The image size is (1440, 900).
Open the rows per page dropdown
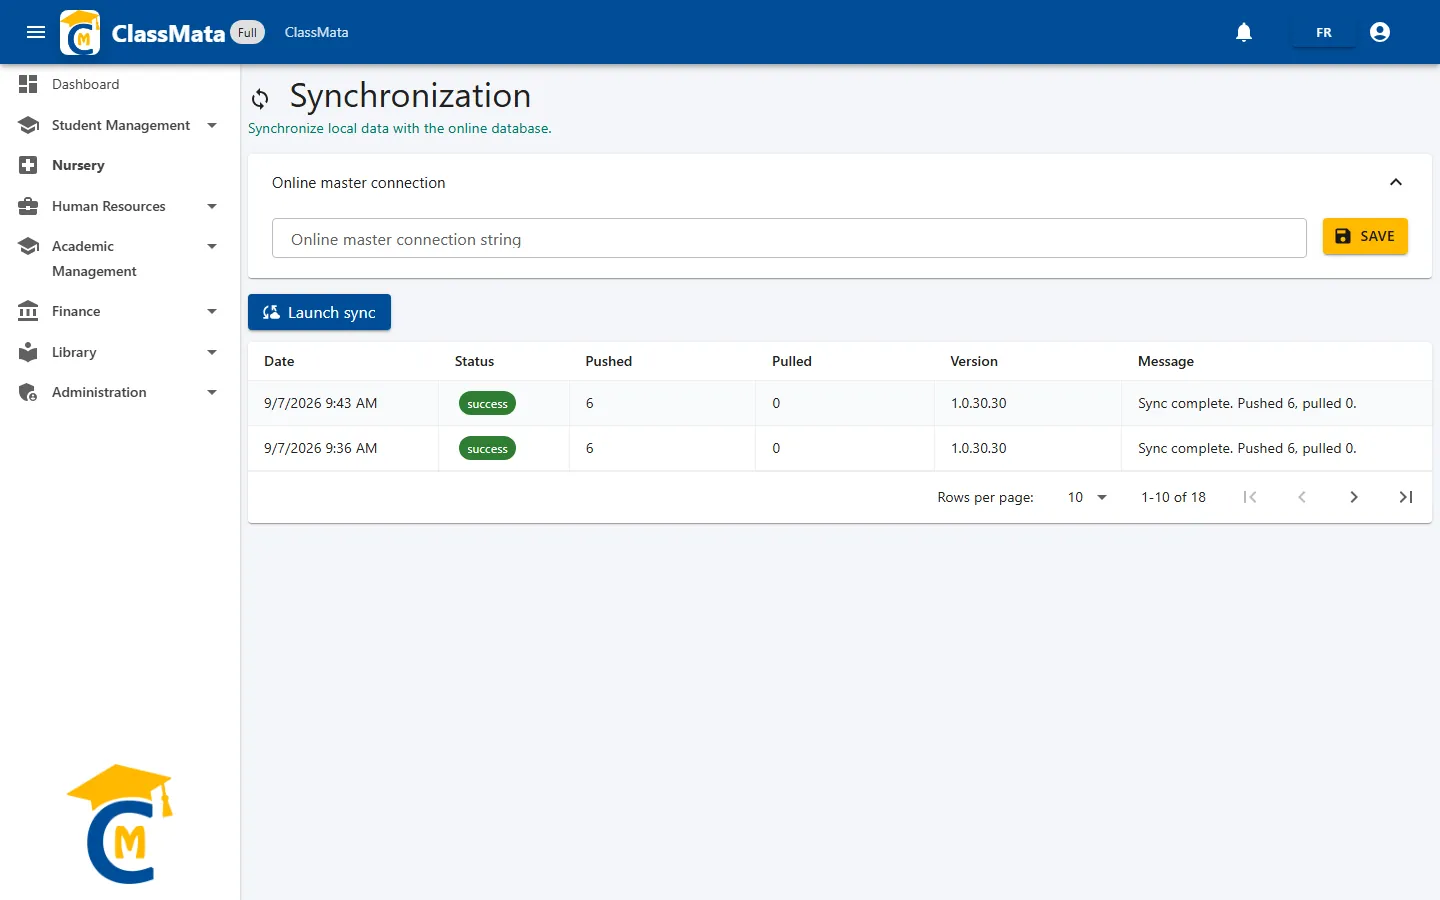(x=1087, y=497)
